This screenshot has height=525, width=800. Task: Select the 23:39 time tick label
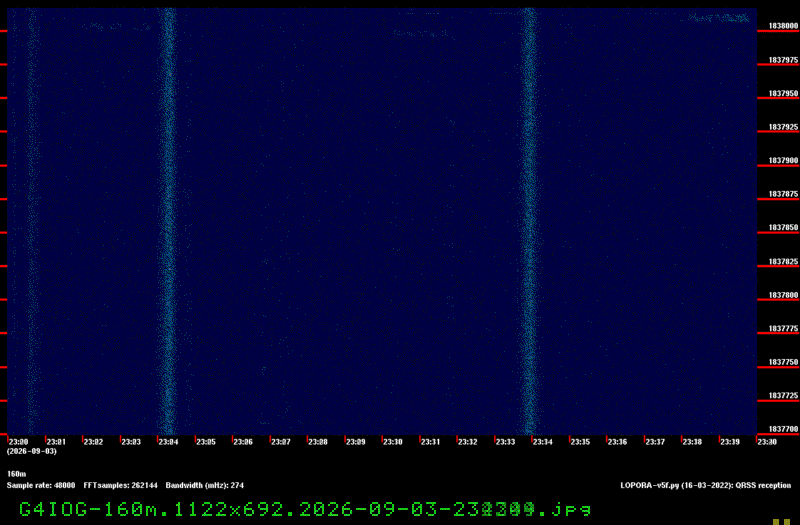(730, 442)
